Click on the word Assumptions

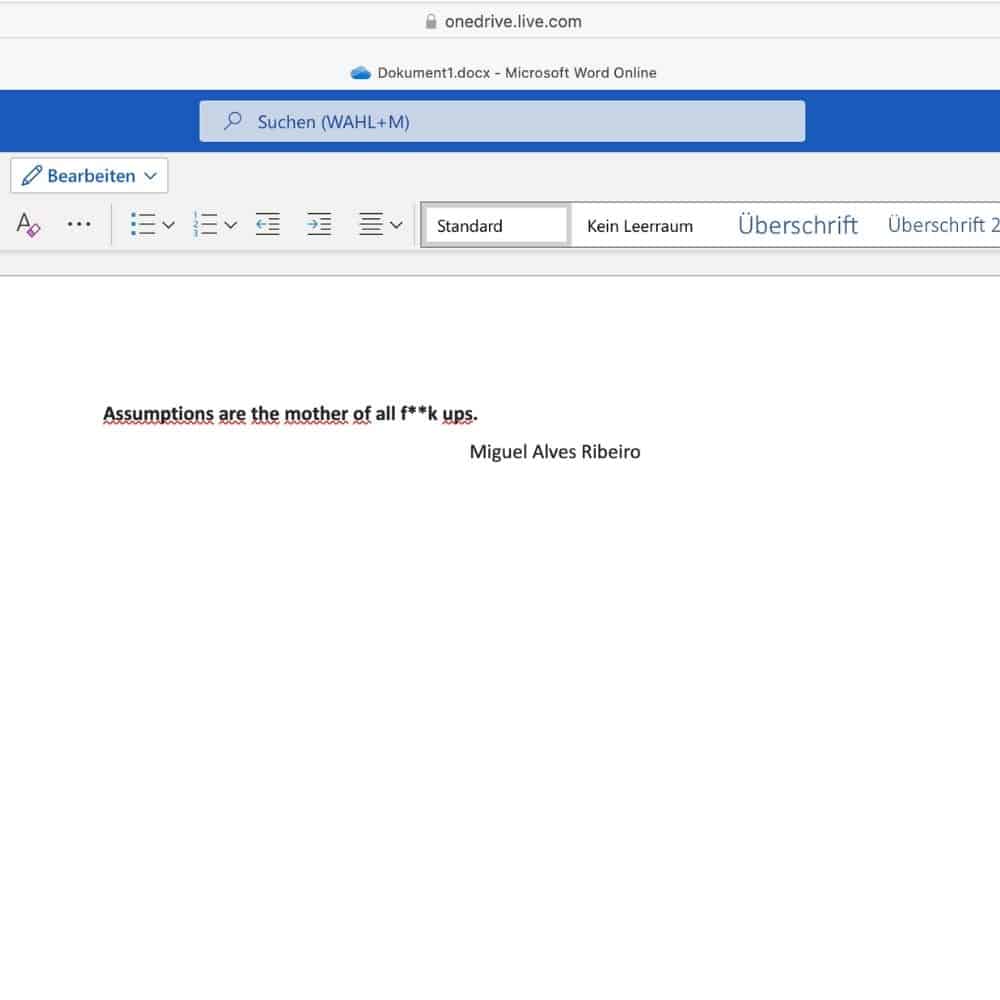(158, 414)
